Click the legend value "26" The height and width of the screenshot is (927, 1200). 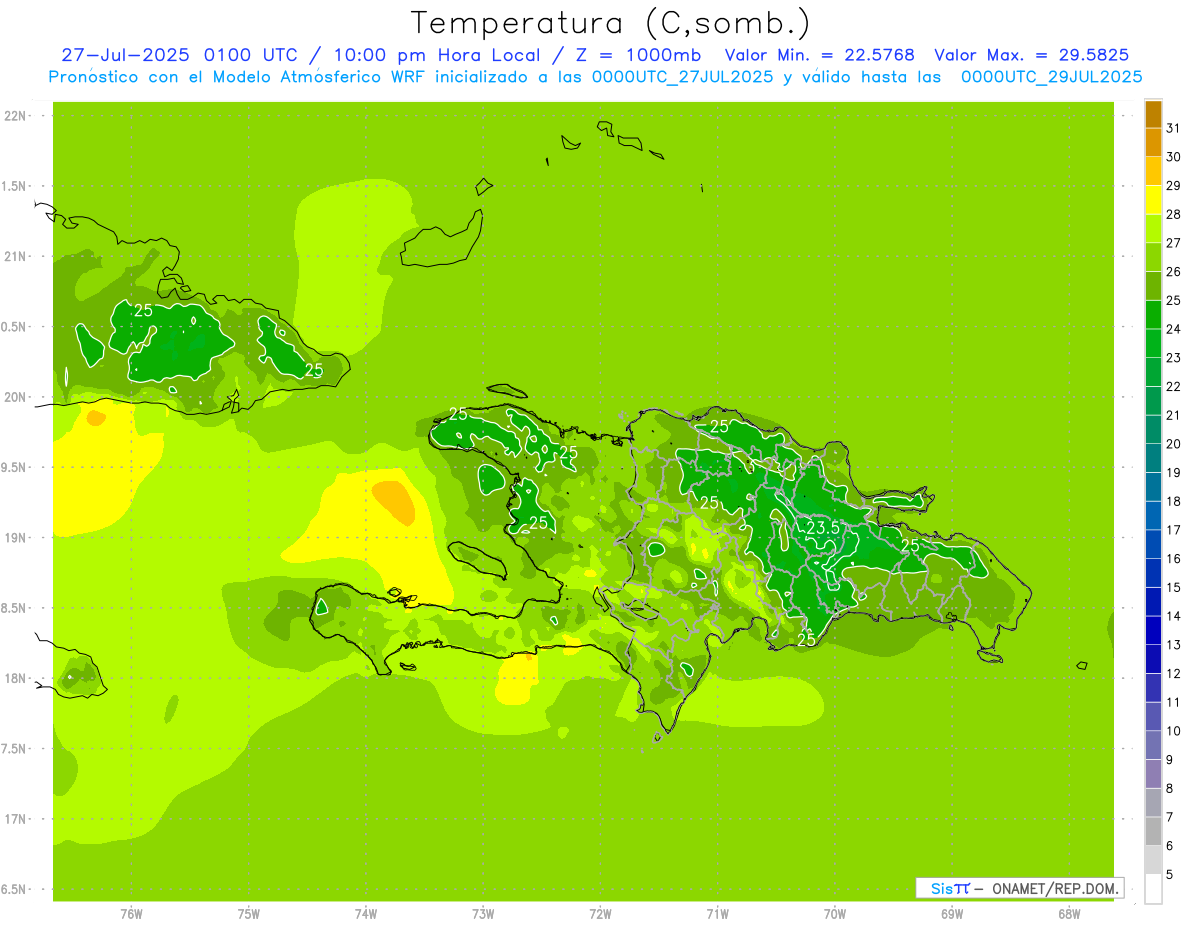point(1174,272)
